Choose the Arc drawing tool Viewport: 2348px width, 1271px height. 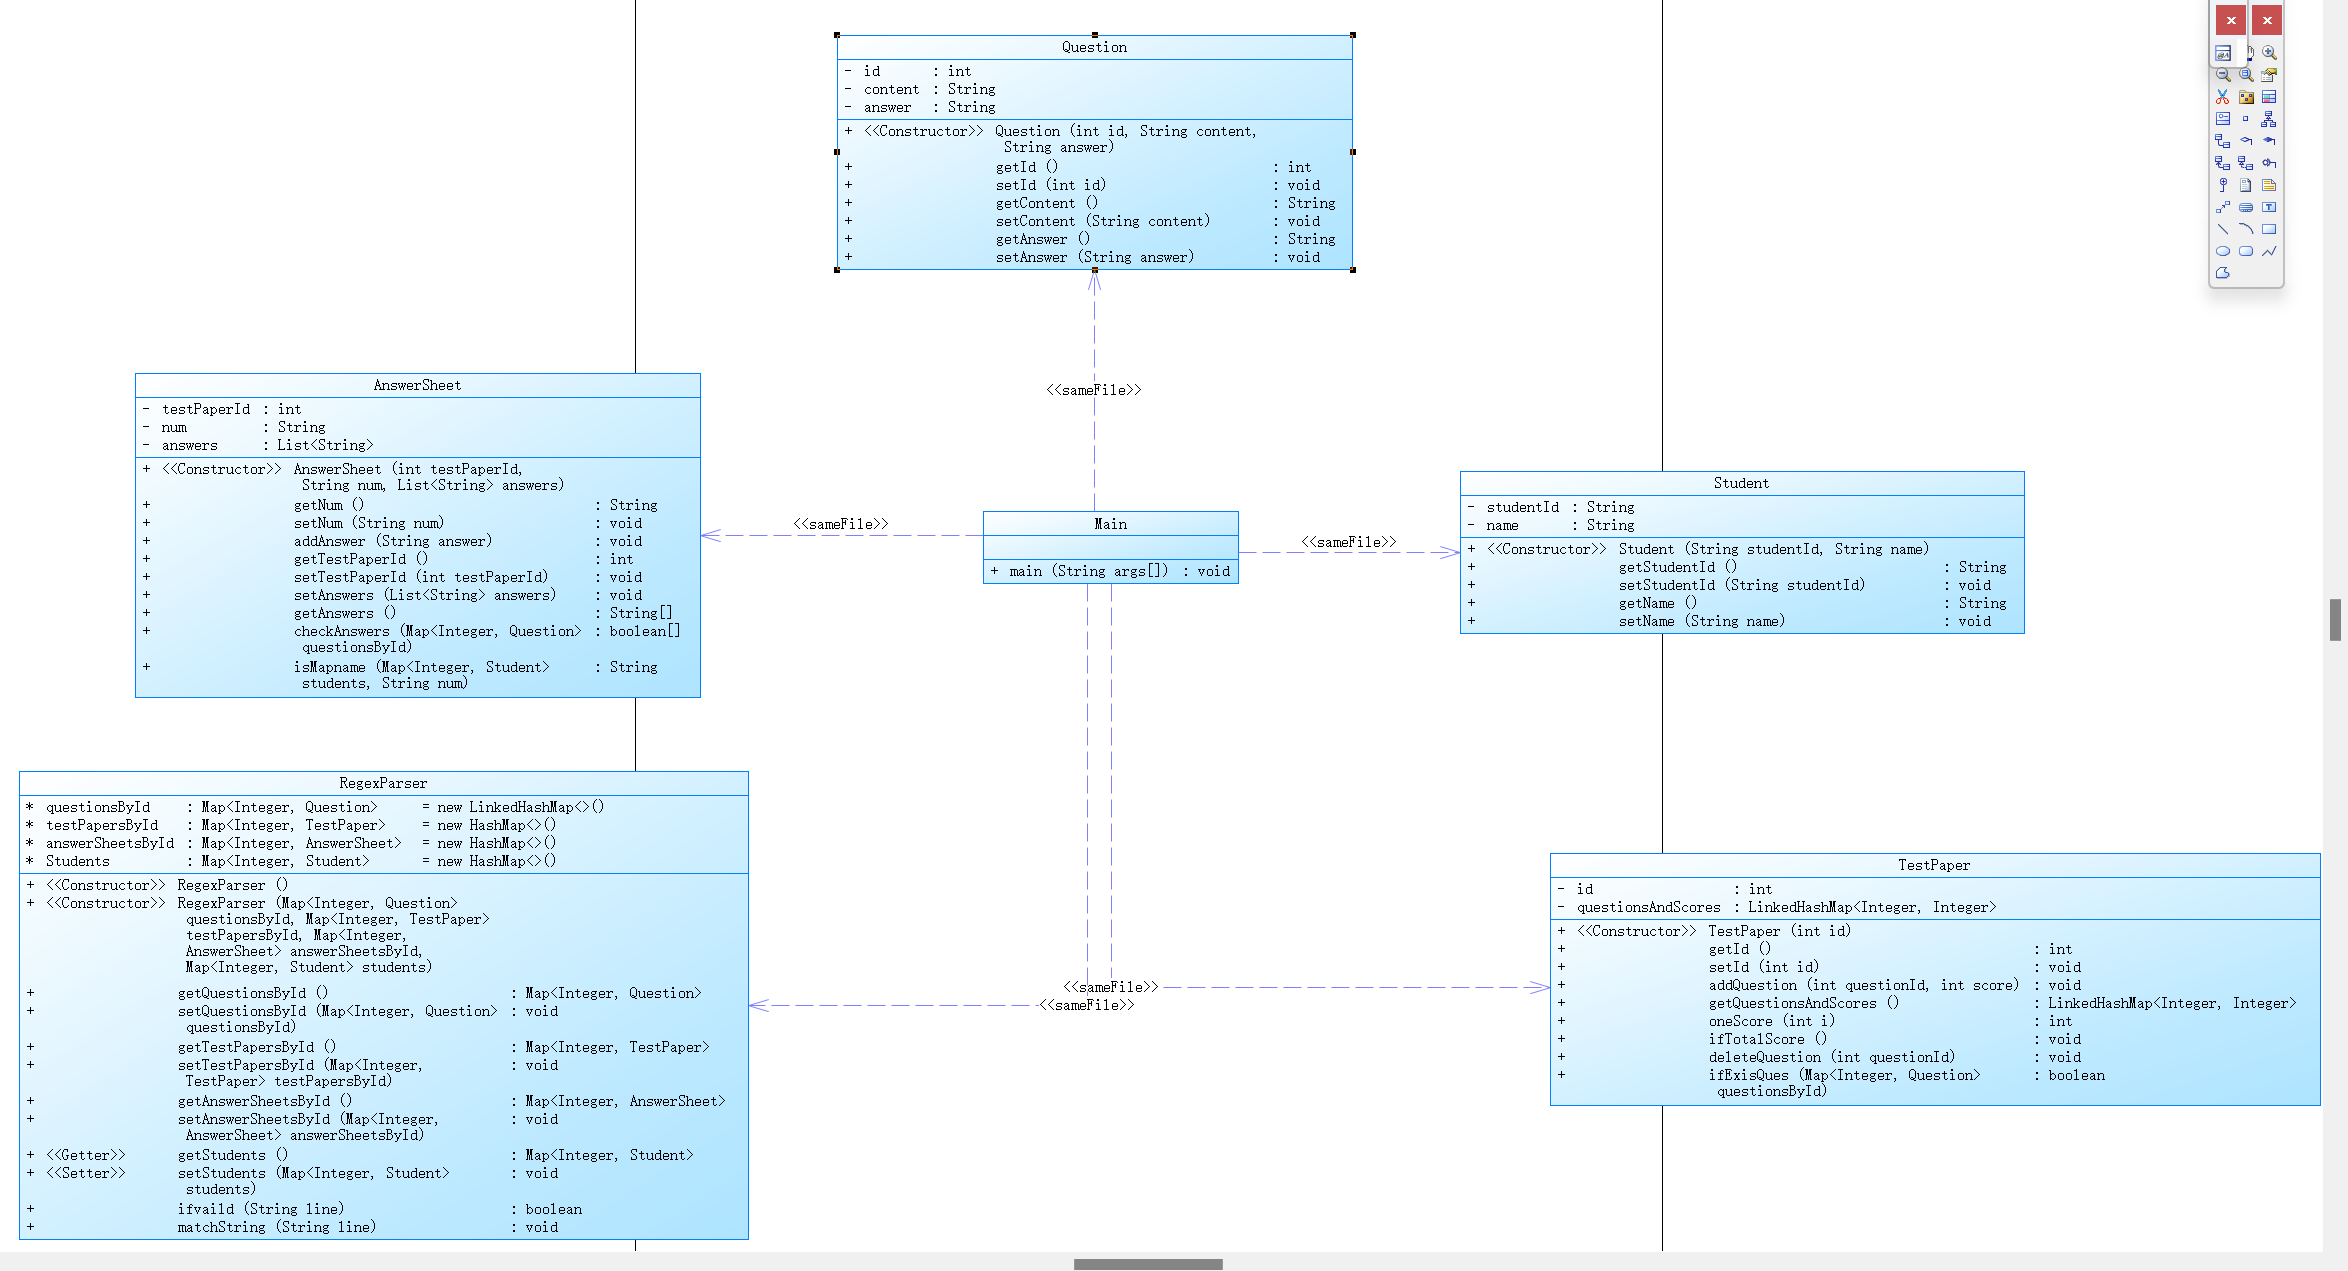click(x=2246, y=229)
